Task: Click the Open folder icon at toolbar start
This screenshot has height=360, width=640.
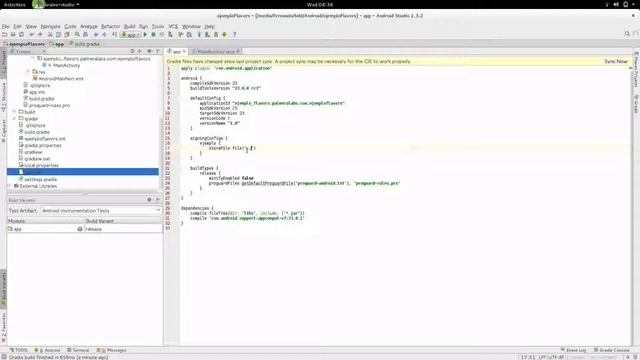Action: tap(4, 35)
